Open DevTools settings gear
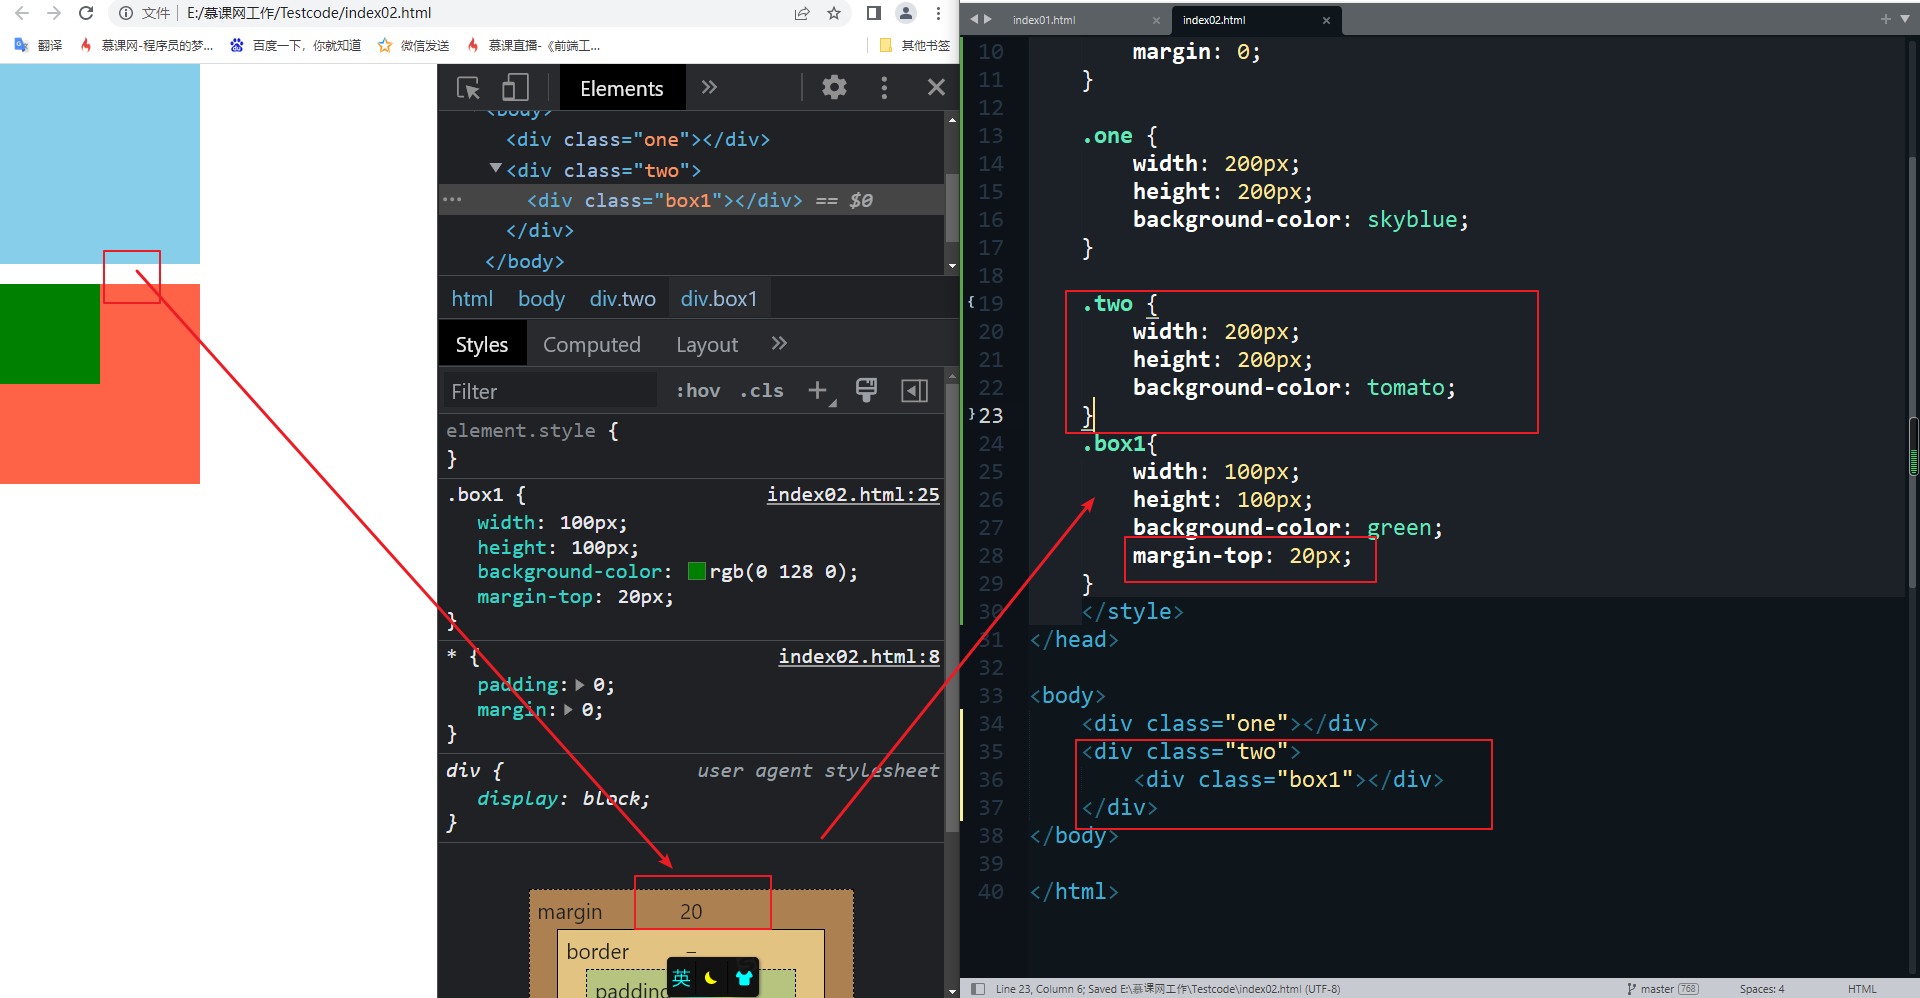Image resolution: width=1920 pixels, height=998 pixels. 834,88
